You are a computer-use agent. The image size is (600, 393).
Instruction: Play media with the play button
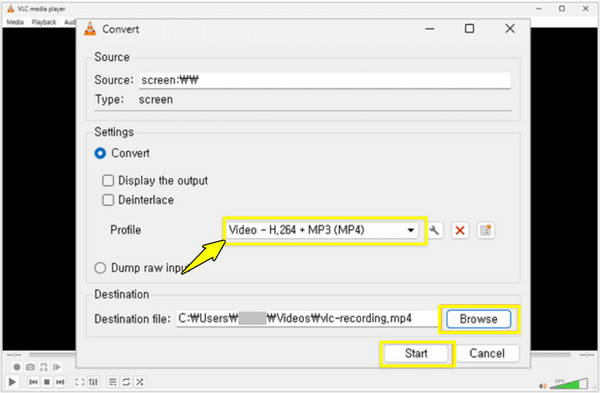(x=12, y=382)
